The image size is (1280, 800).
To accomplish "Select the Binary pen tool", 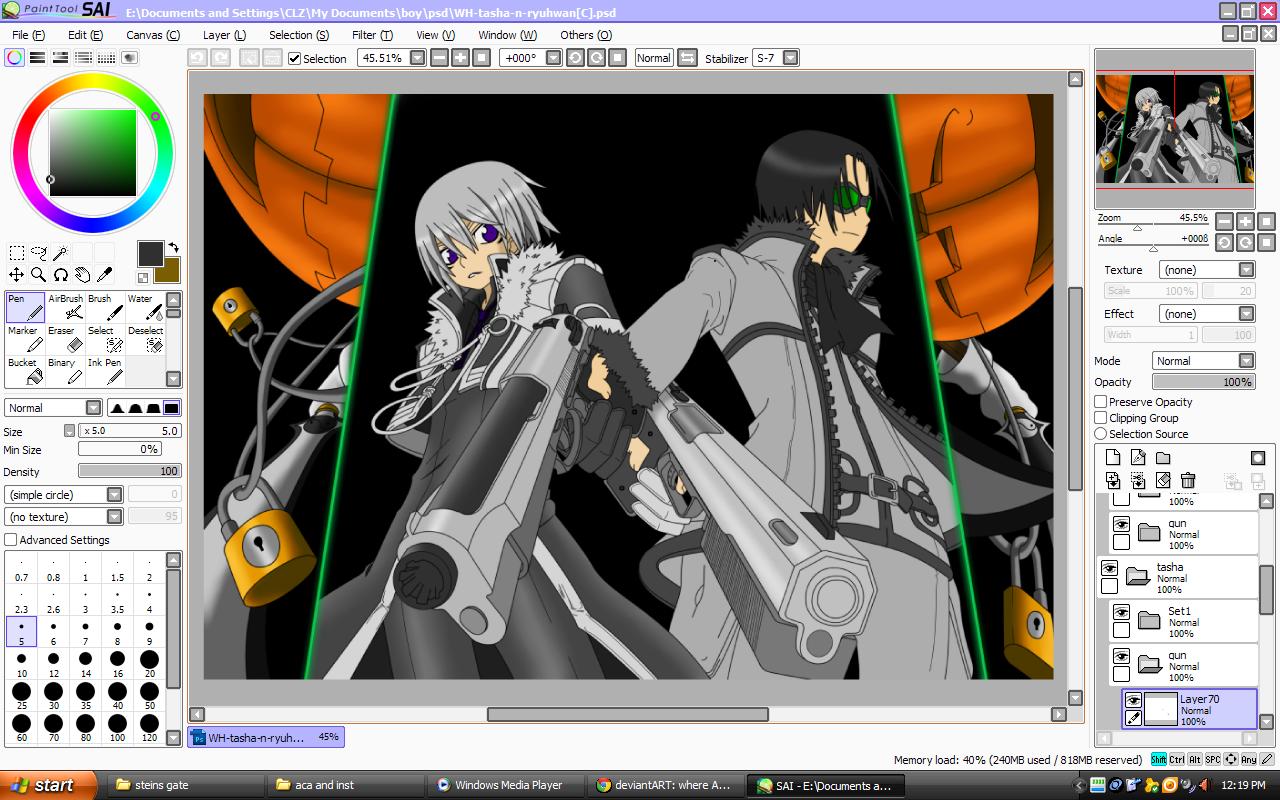I will coord(65,371).
